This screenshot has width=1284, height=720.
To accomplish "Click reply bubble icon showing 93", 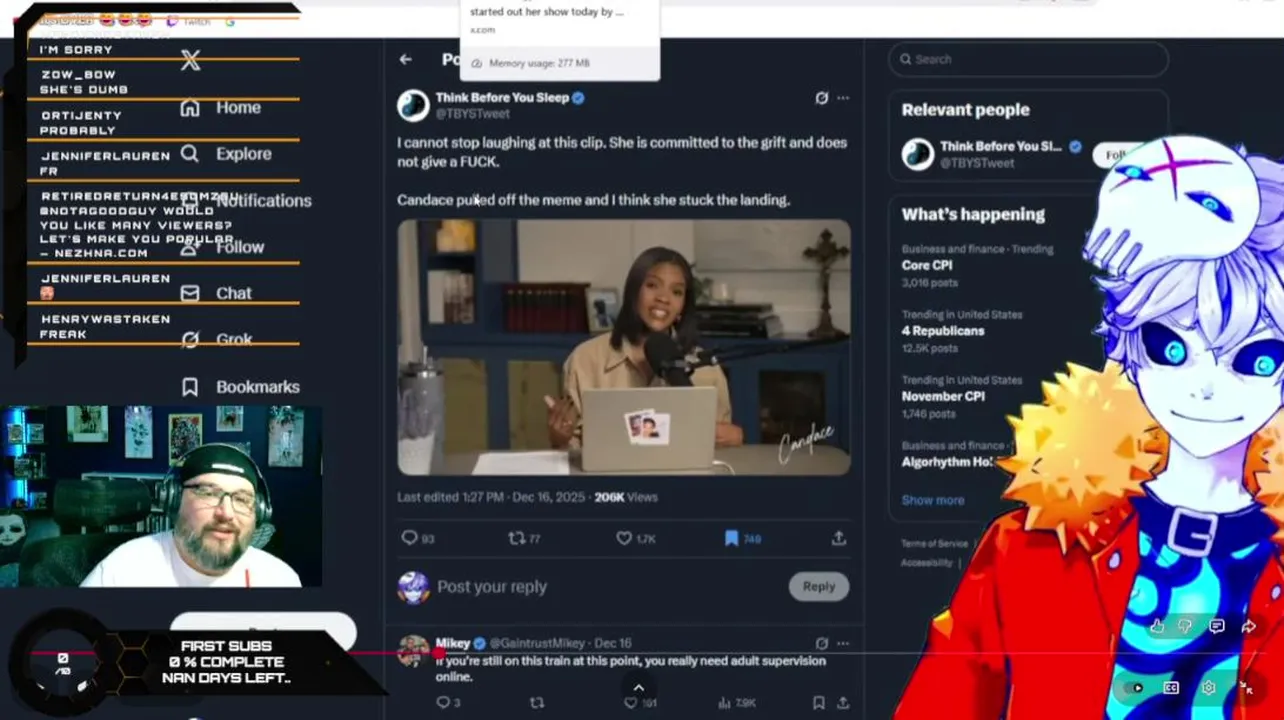I will pyautogui.click(x=409, y=538).
